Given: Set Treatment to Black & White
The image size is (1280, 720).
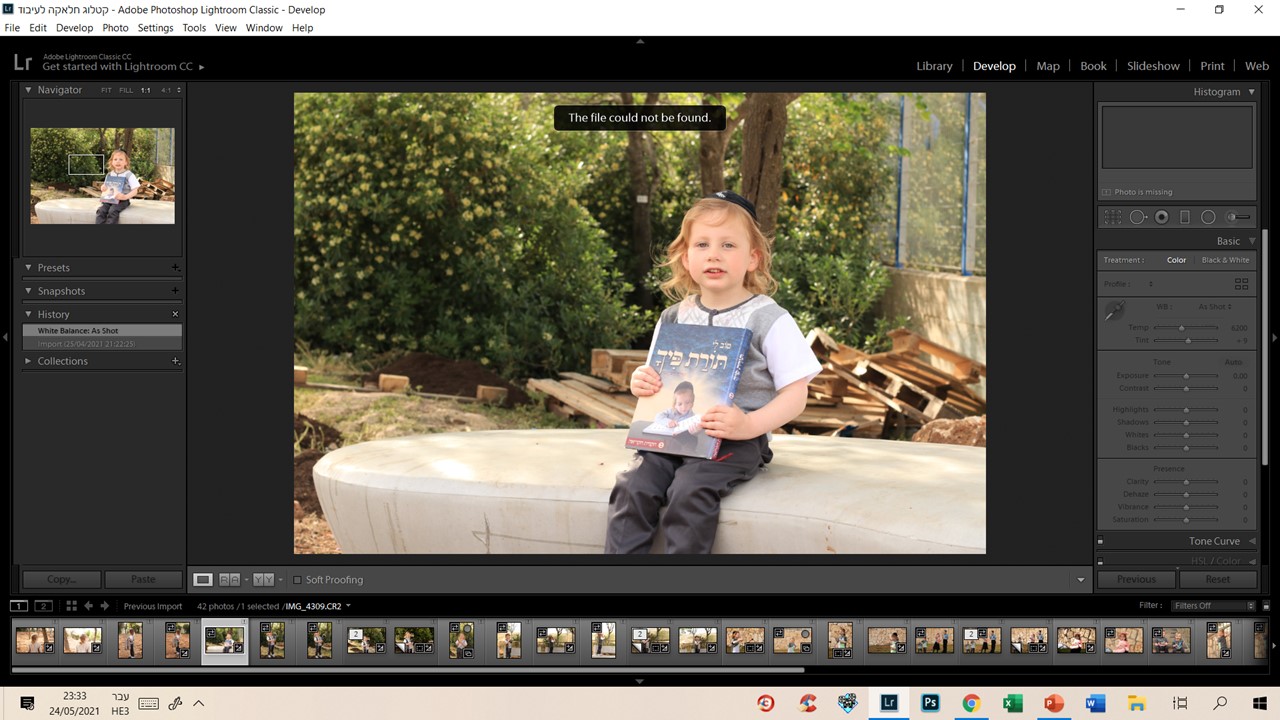Looking at the screenshot, I should point(1225,260).
